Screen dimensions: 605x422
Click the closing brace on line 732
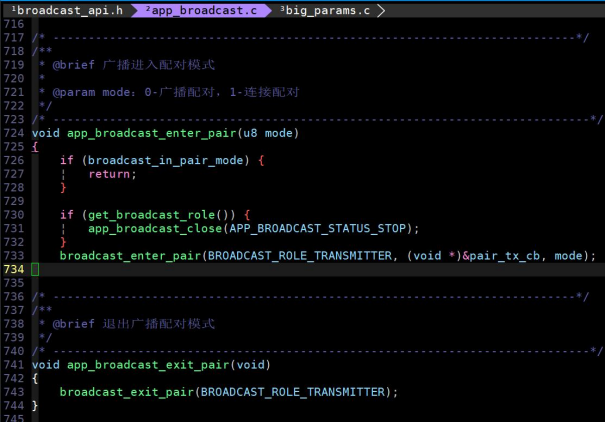pos(63,242)
